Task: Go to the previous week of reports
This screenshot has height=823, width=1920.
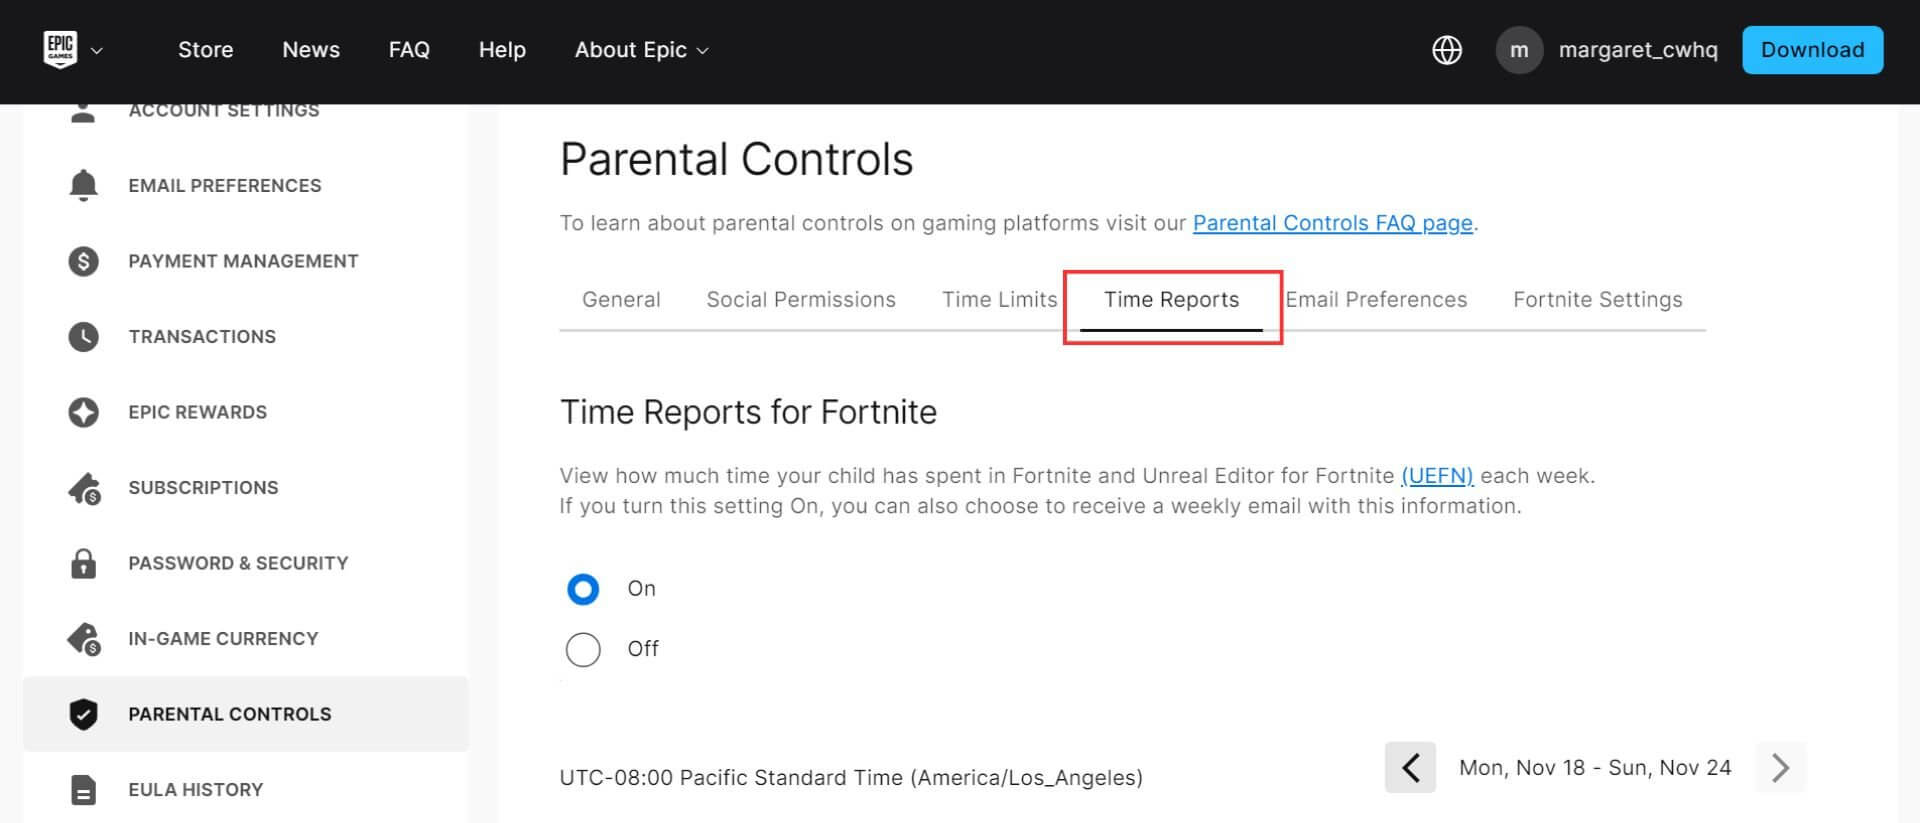Action: click(x=1410, y=767)
